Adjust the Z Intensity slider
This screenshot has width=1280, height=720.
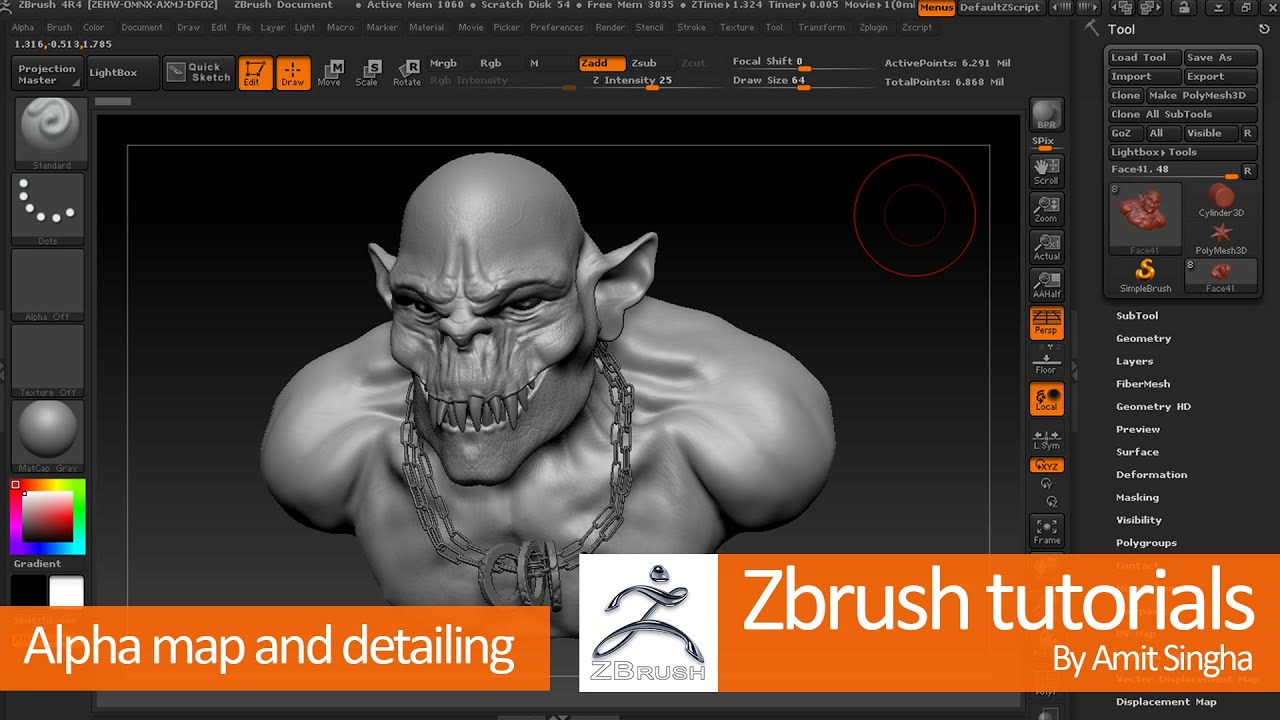pyautogui.click(x=652, y=81)
